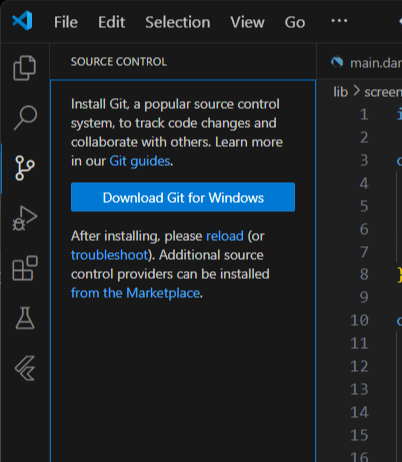402x462 pixels.
Task: Select the Source Control activity icon
Action: (25, 168)
